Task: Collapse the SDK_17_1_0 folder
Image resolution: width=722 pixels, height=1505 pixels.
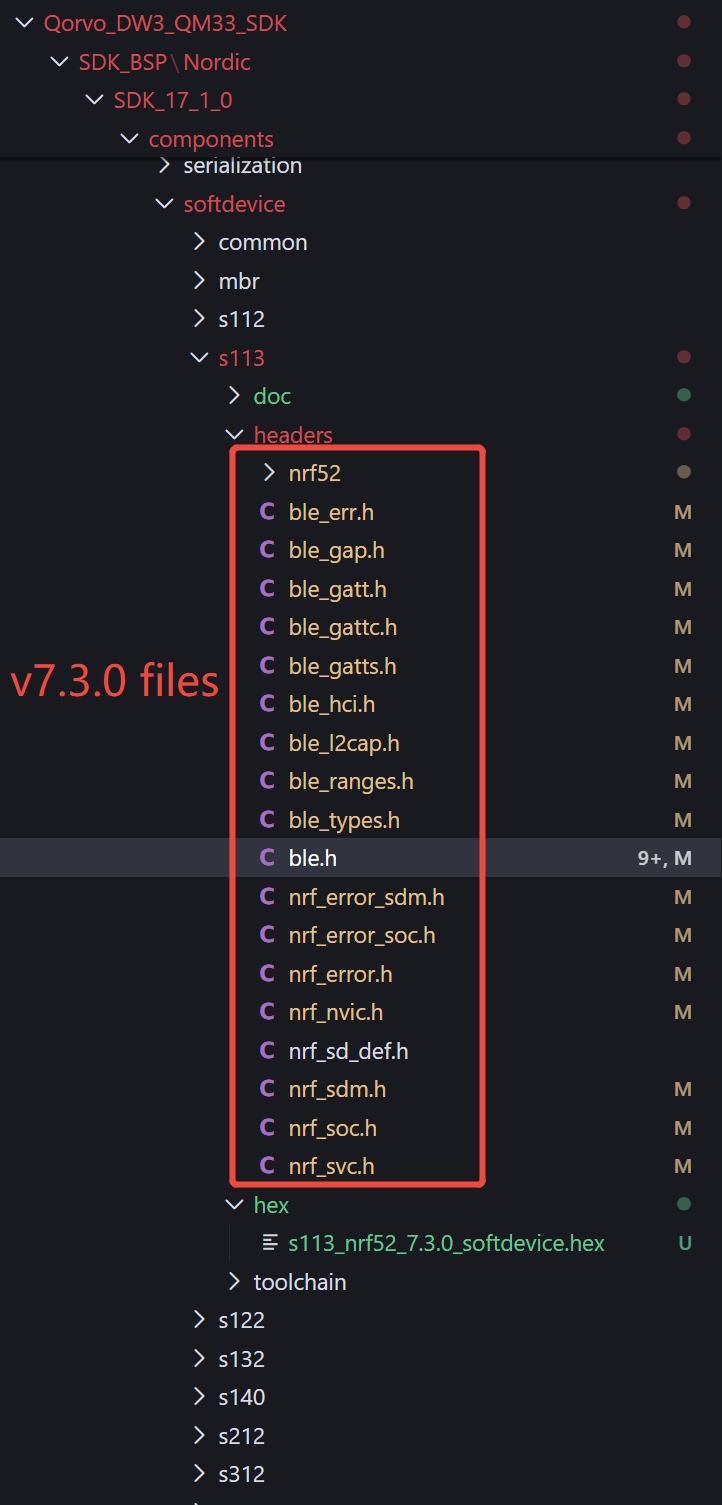Action: coord(94,100)
